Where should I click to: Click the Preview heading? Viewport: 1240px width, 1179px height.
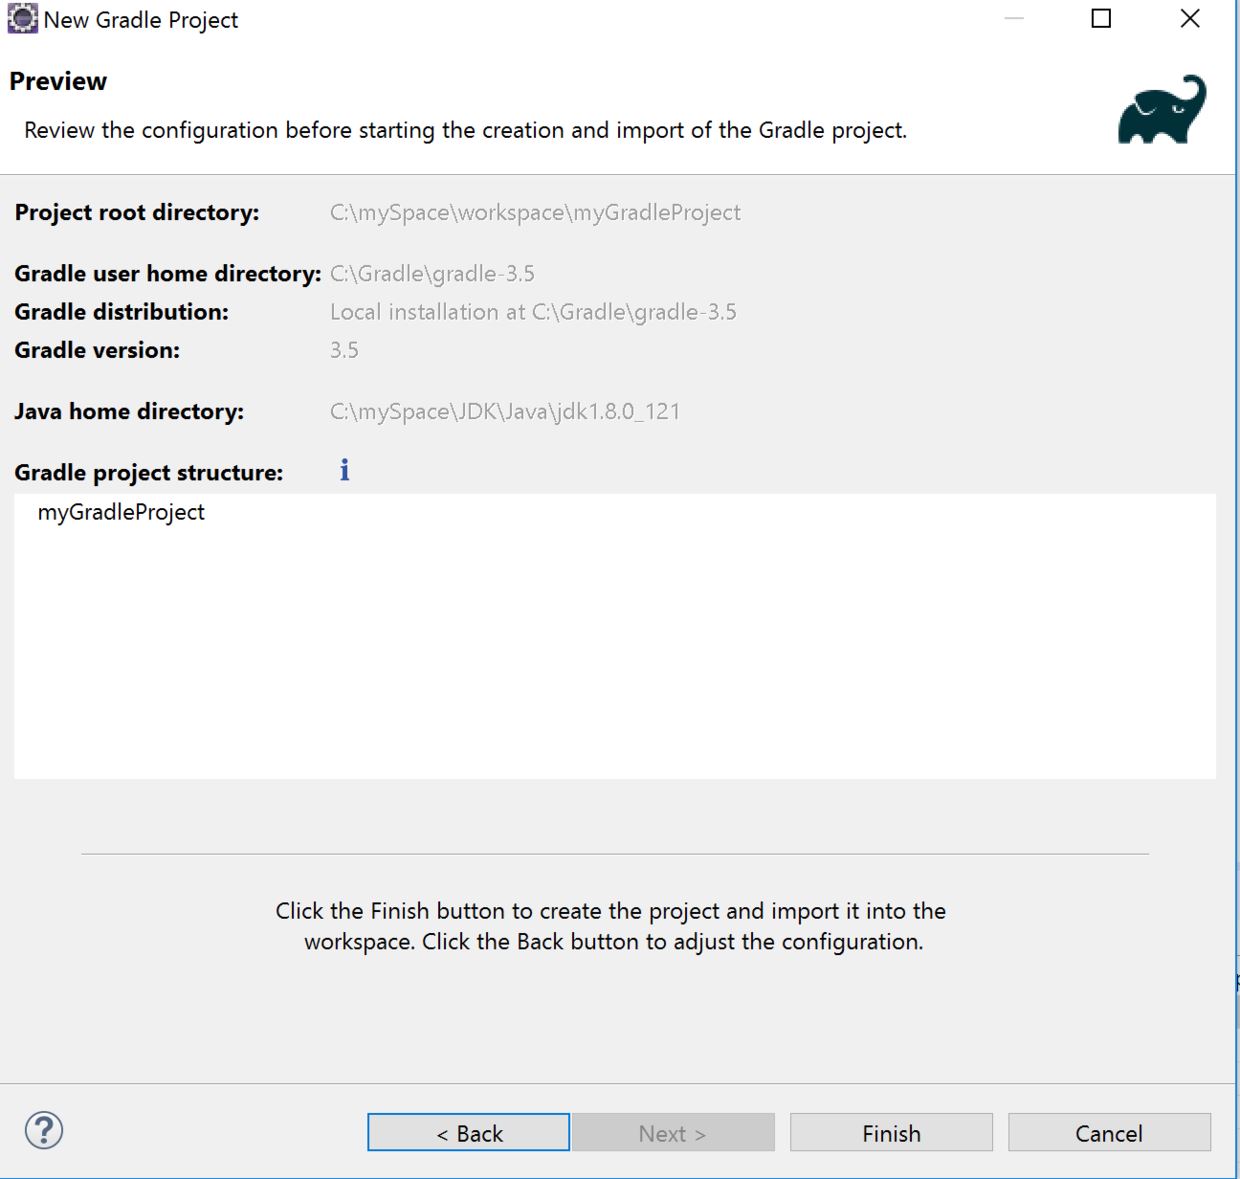coord(58,81)
